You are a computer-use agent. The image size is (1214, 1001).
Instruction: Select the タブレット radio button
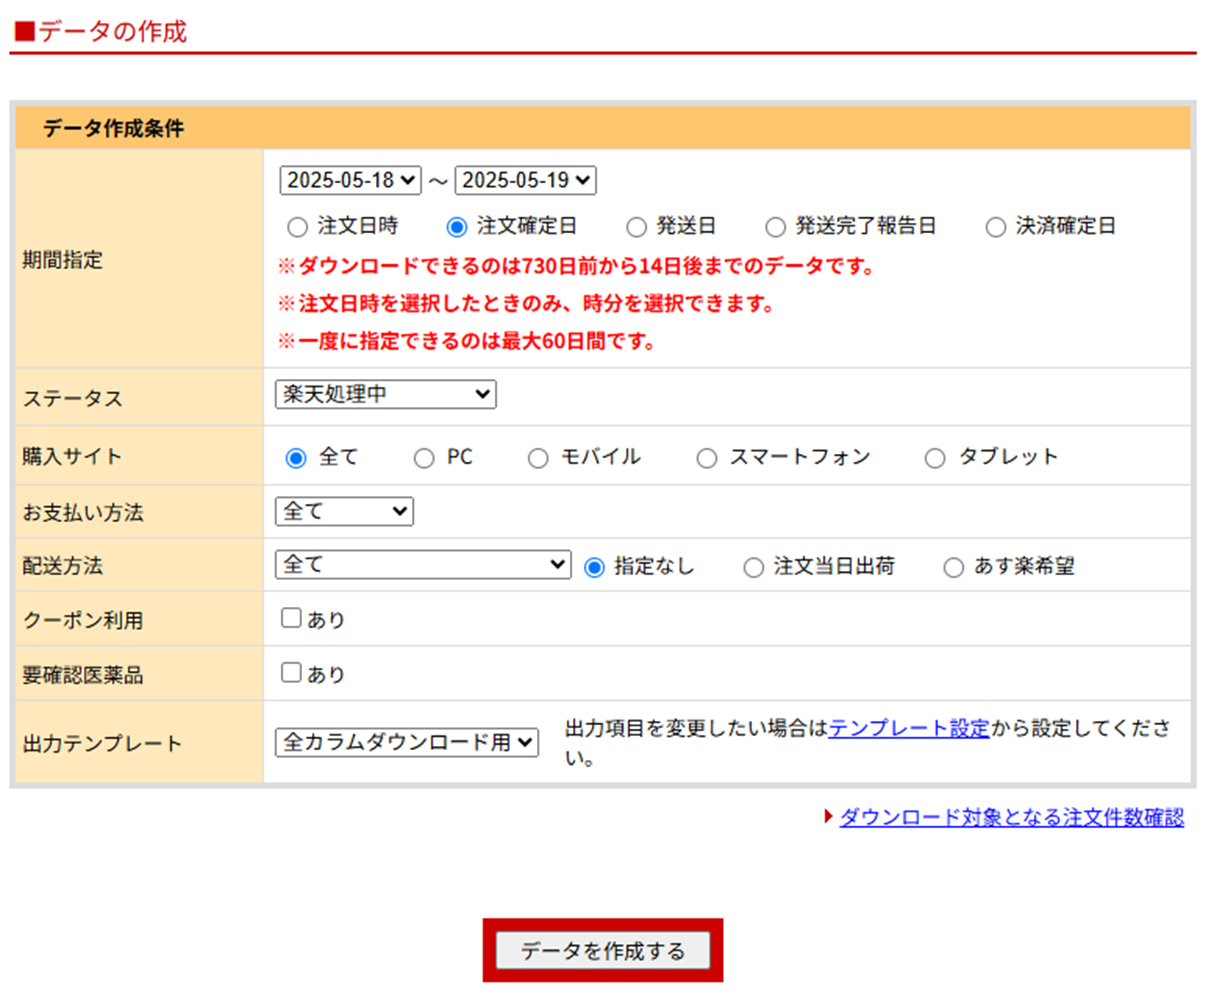coord(935,458)
